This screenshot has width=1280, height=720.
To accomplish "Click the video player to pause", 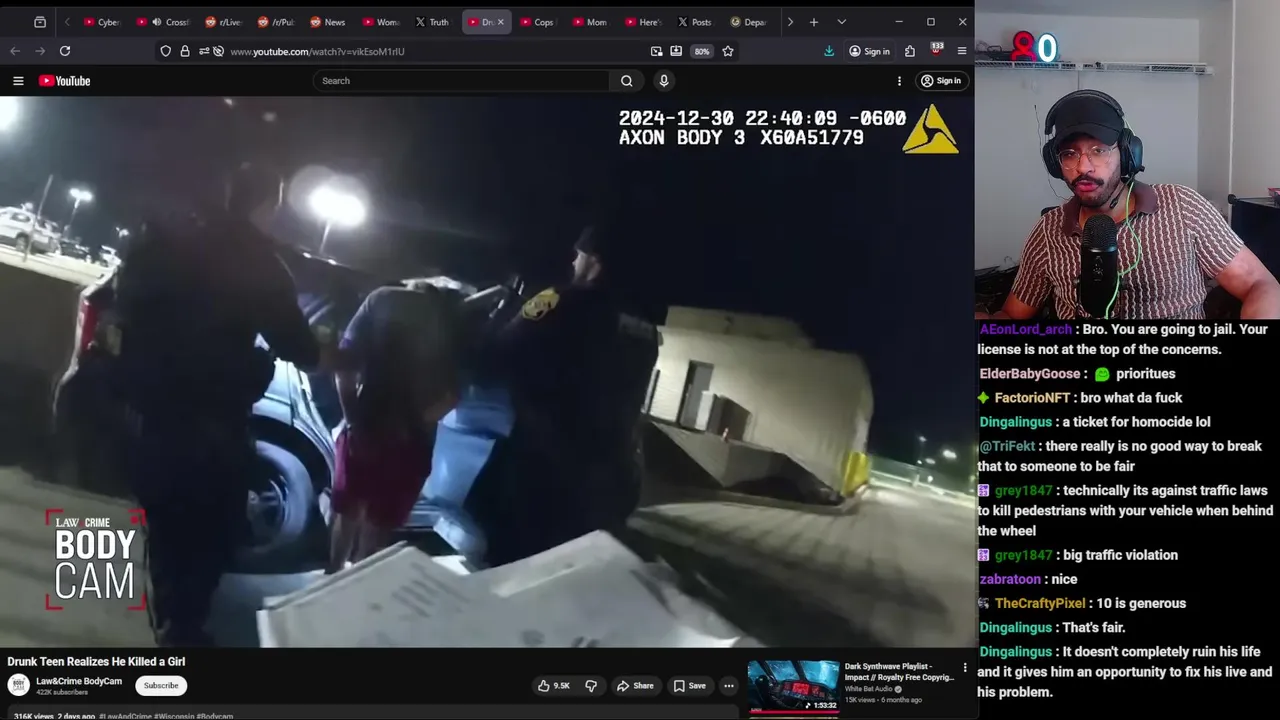I will click(487, 372).
